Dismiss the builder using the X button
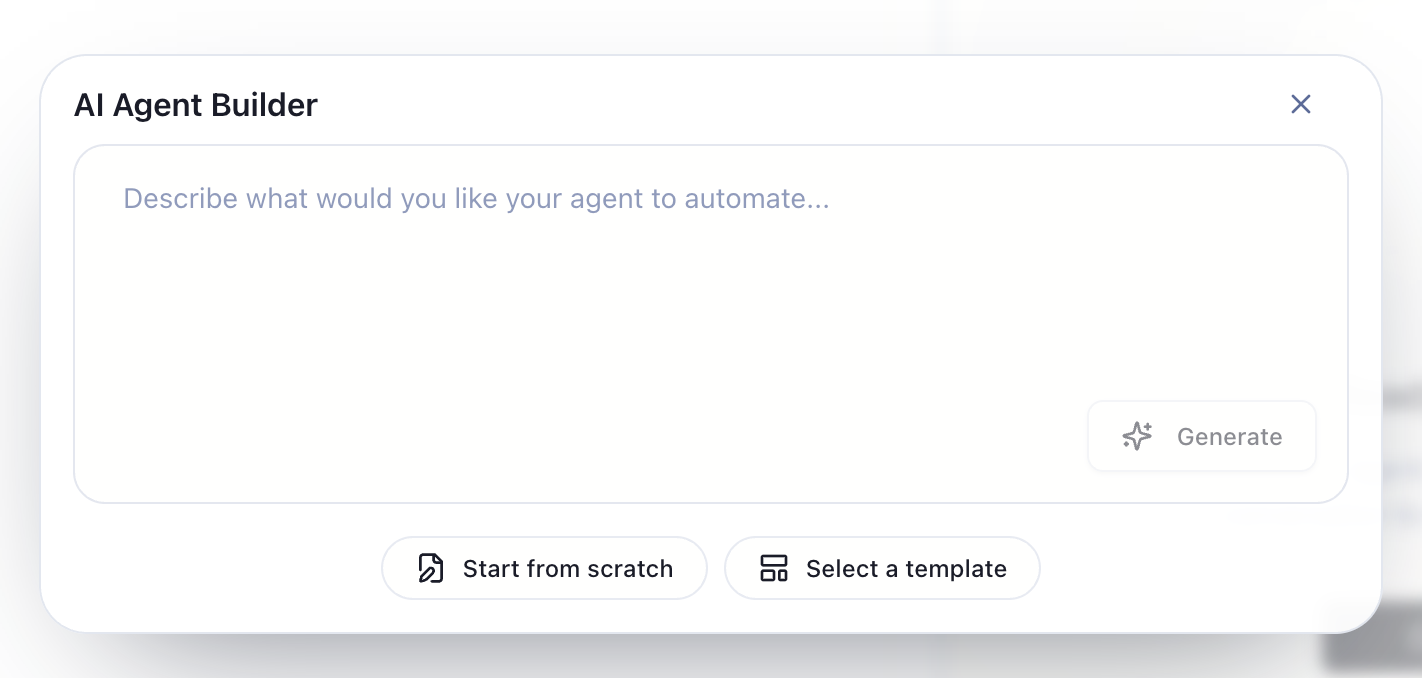Image resolution: width=1422 pixels, height=678 pixels. [1300, 104]
